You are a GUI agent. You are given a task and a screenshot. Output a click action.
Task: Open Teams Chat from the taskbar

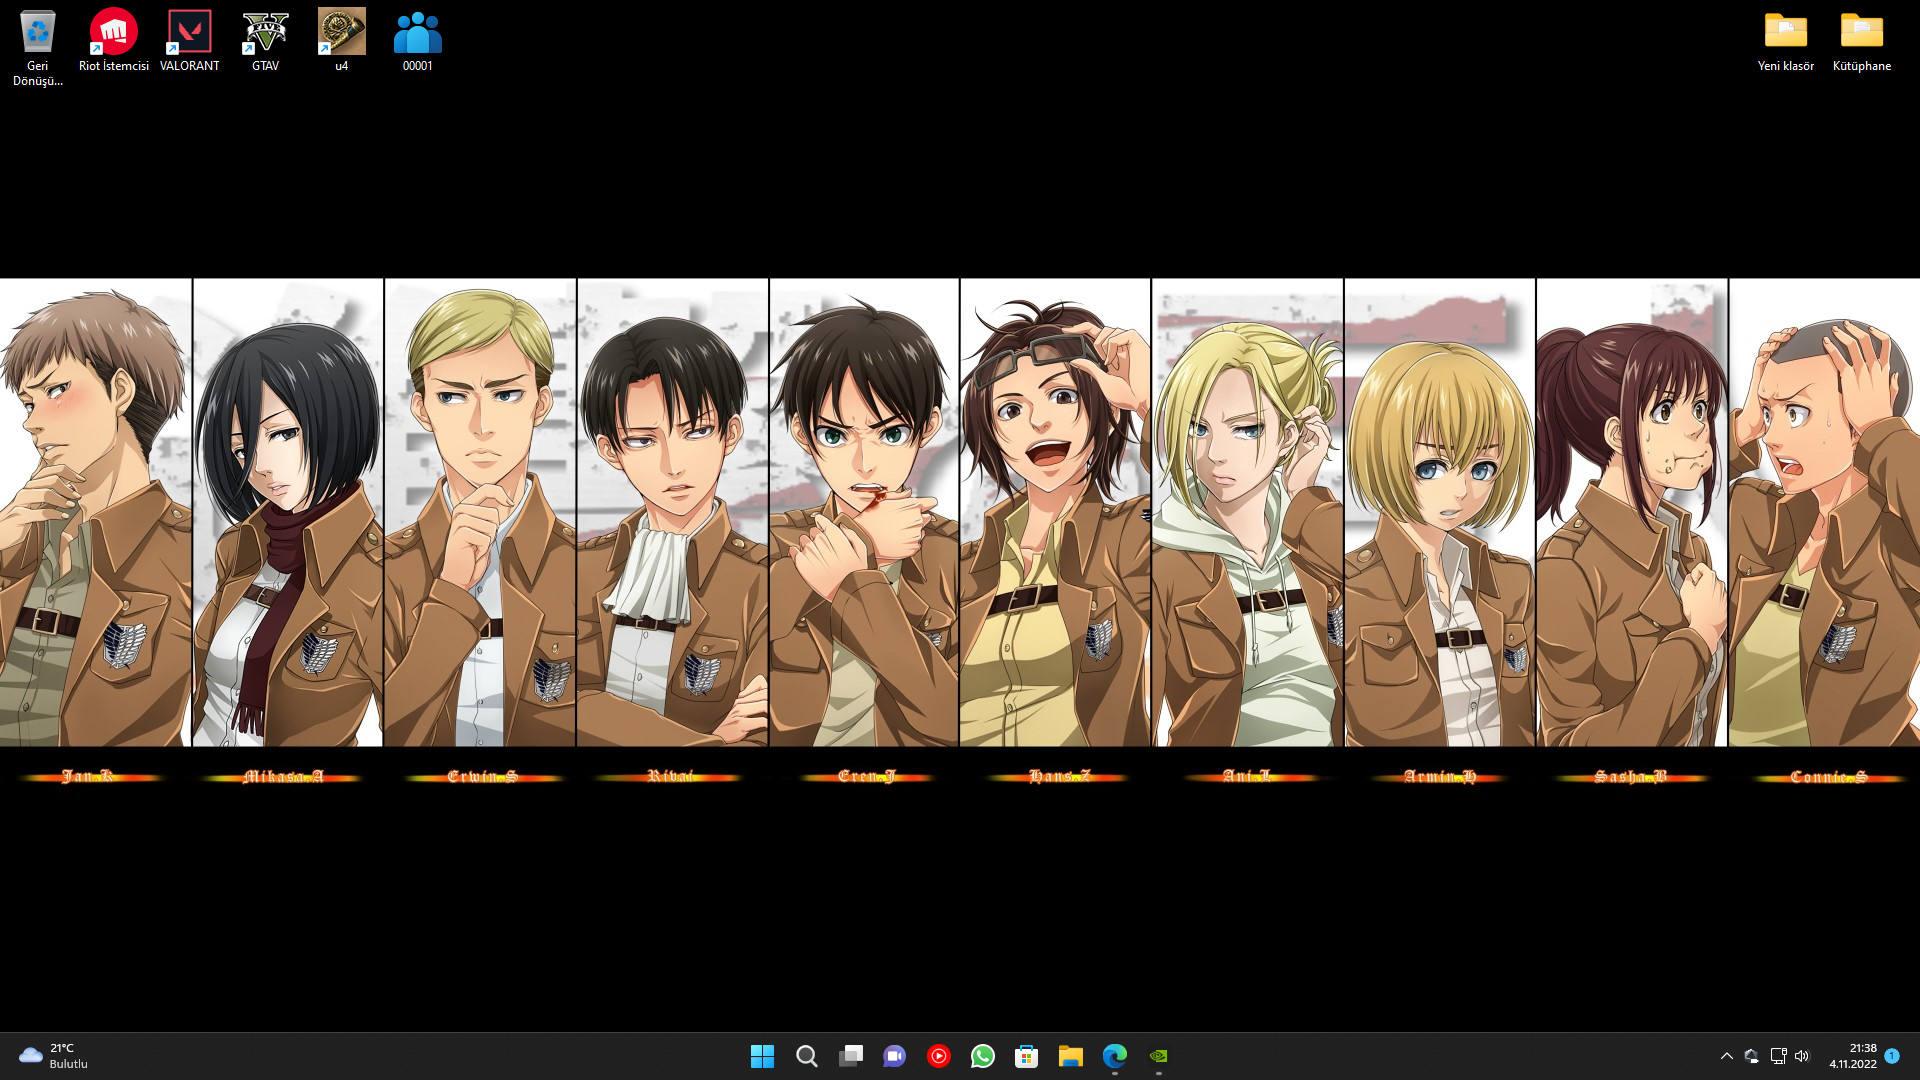tap(895, 1056)
